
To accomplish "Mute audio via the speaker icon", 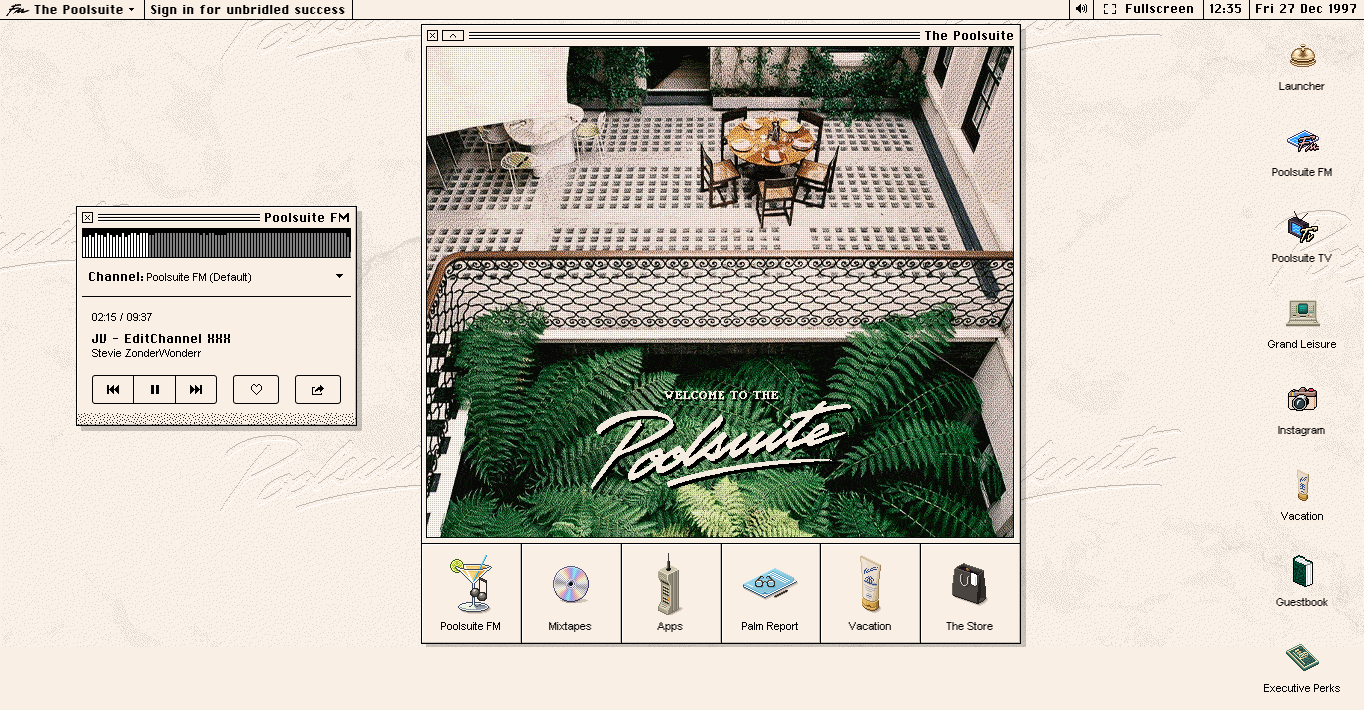I will click(1079, 9).
